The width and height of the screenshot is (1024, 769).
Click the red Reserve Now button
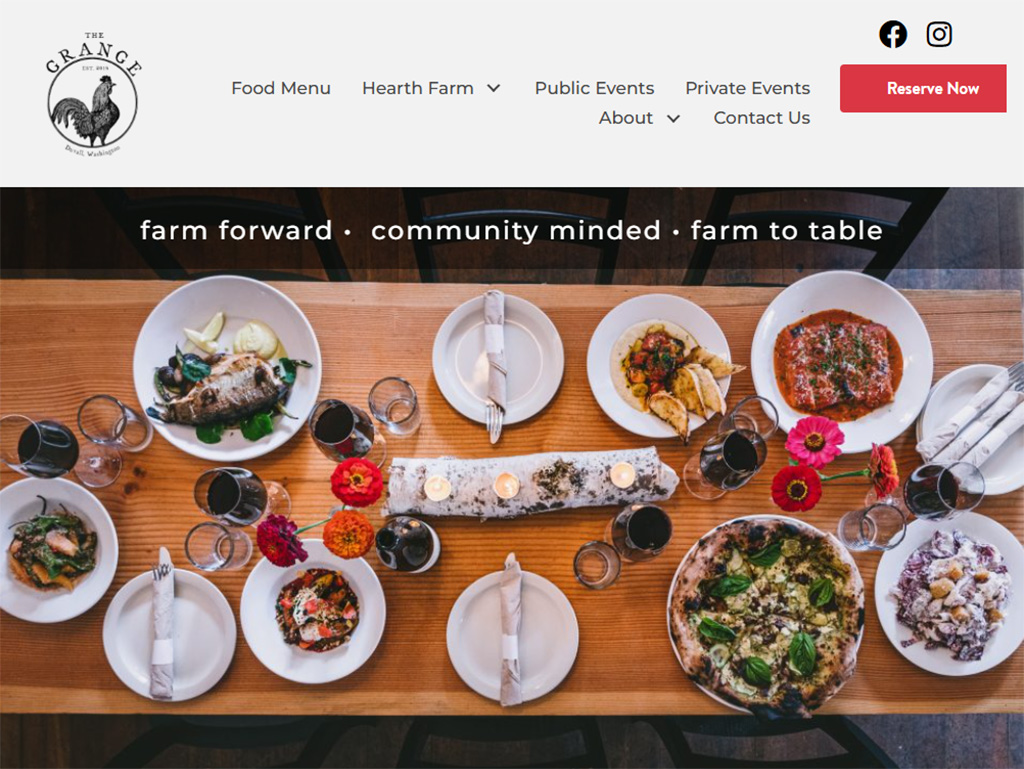[923, 88]
